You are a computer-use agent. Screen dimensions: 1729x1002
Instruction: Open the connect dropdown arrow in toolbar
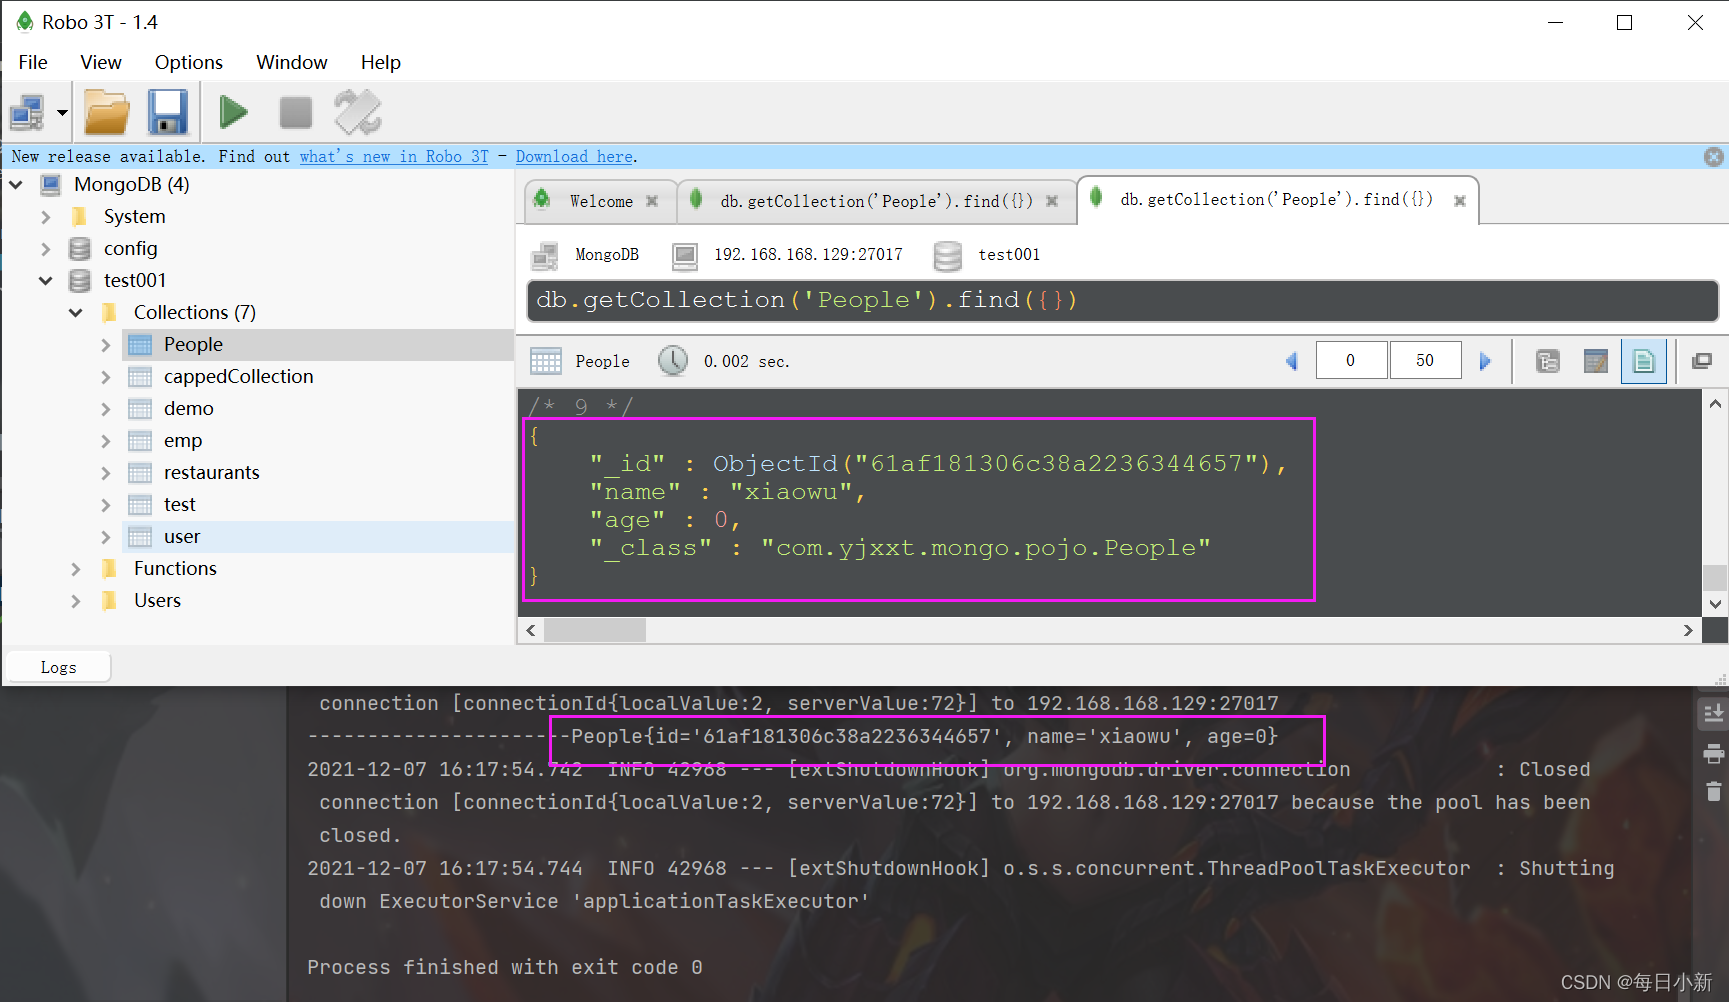pyautogui.click(x=62, y=113)
